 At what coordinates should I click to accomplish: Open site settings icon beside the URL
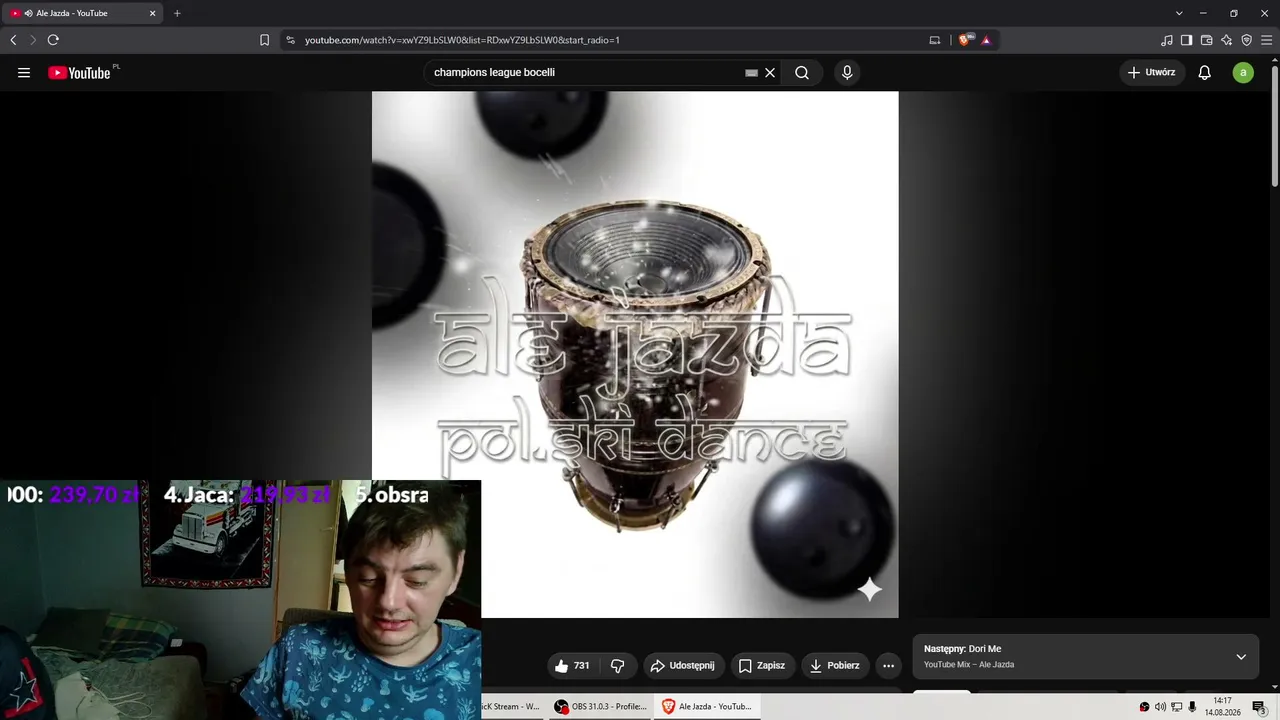(x=290, y=40)
